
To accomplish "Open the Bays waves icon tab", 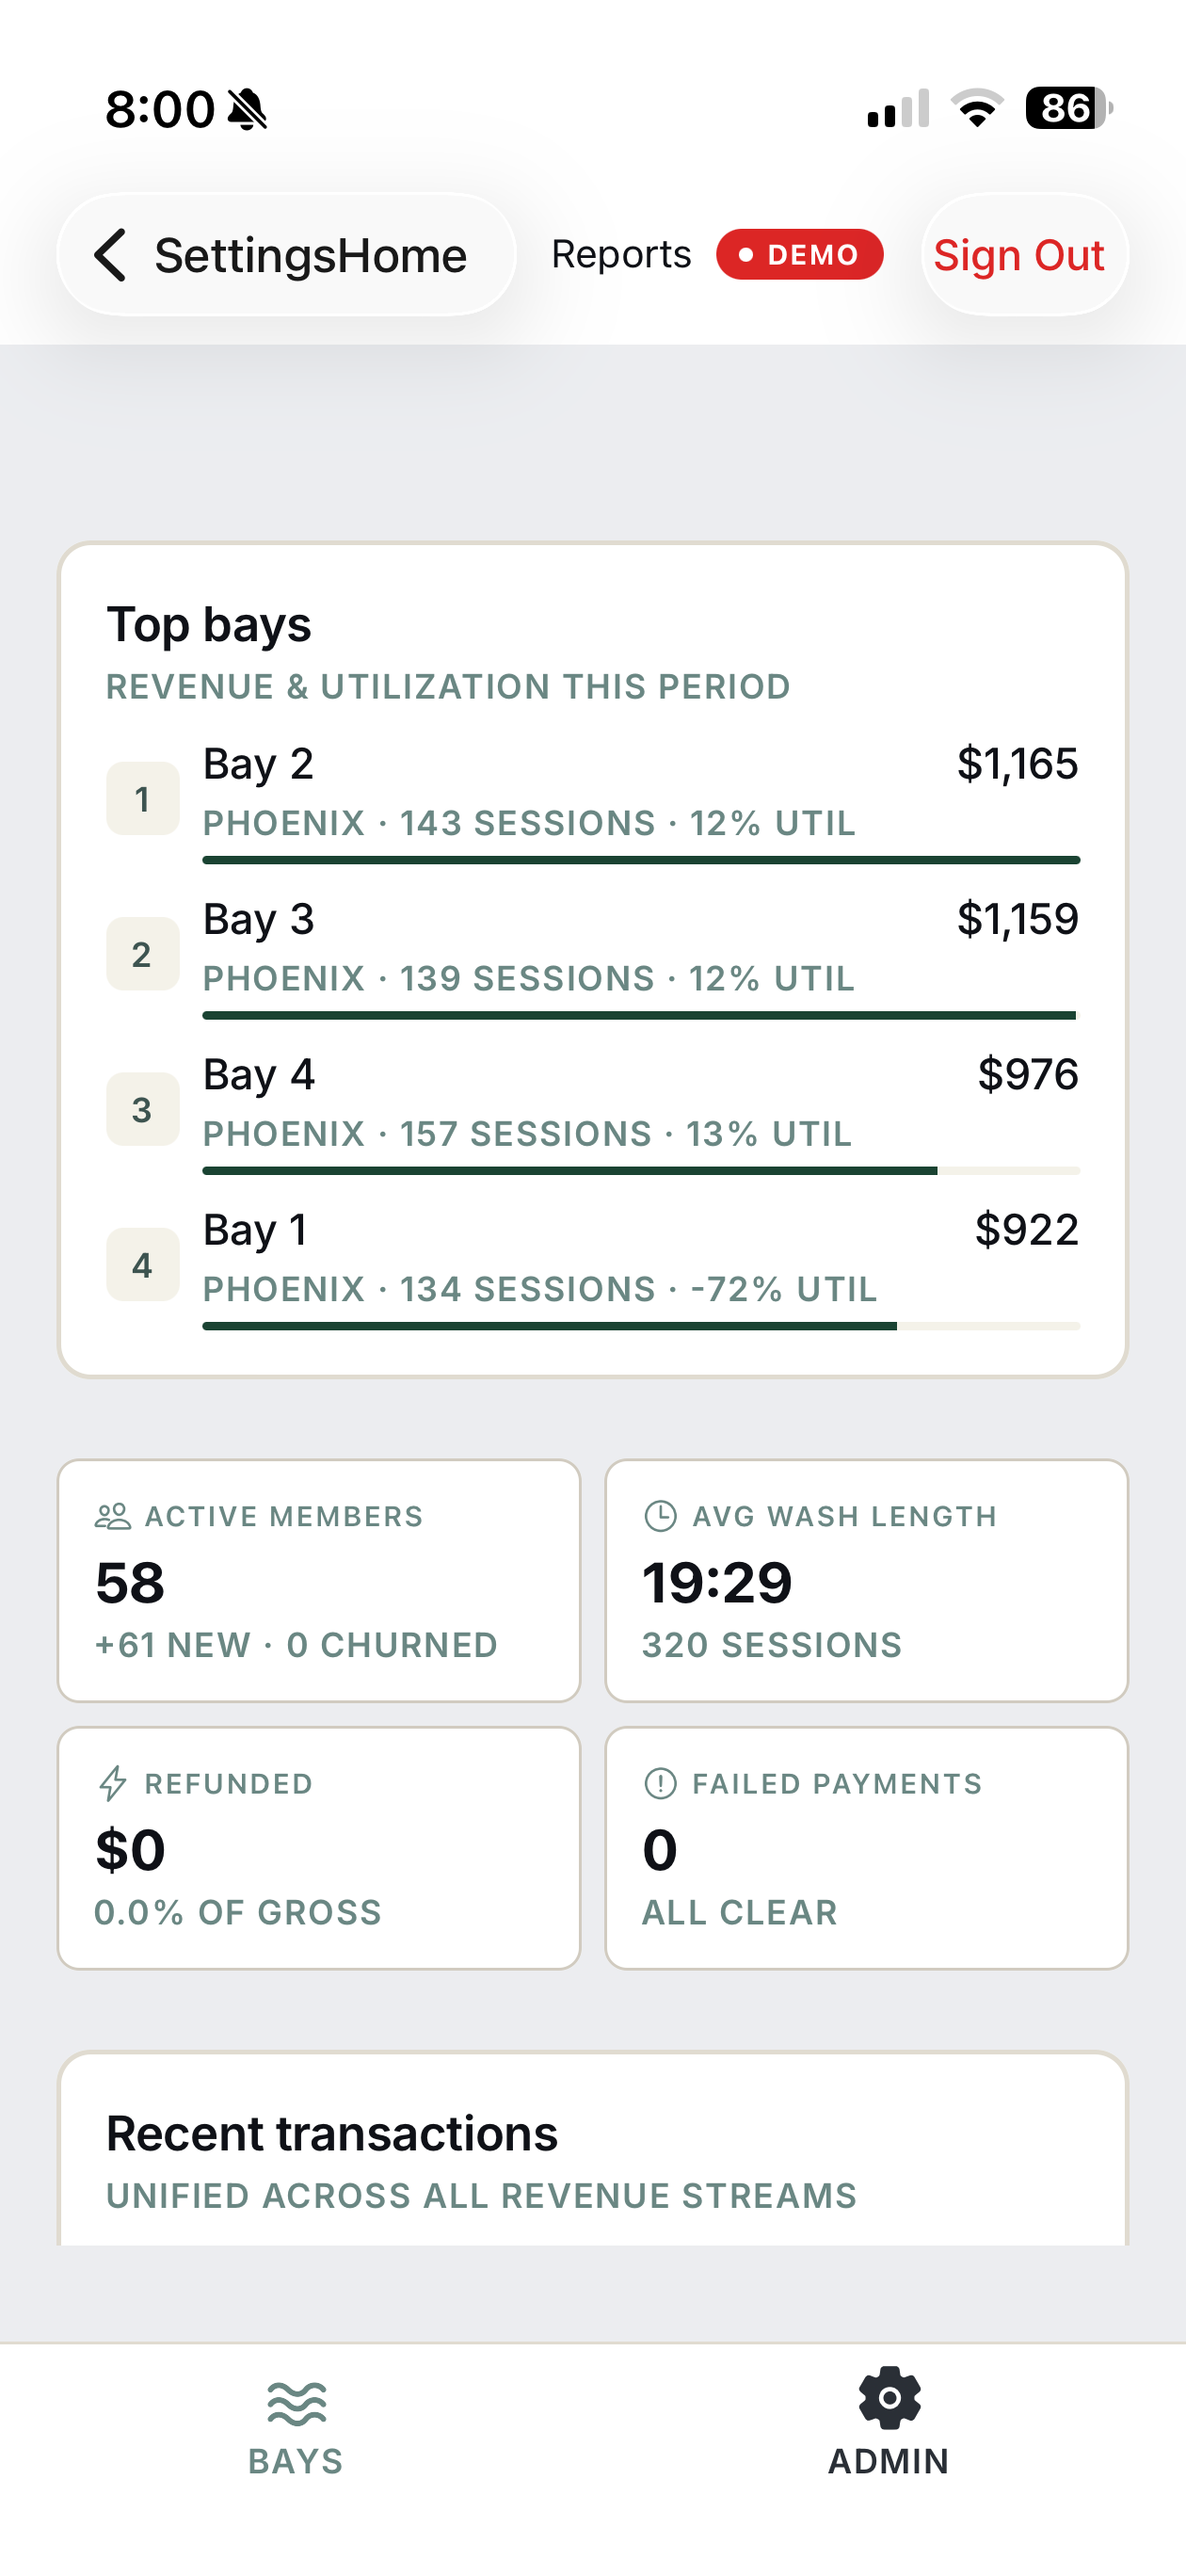I will pos(296,2403).
